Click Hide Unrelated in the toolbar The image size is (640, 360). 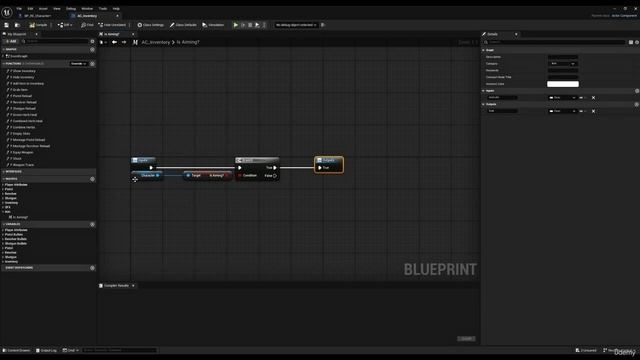pyautogui.click(x=112, y=25)
